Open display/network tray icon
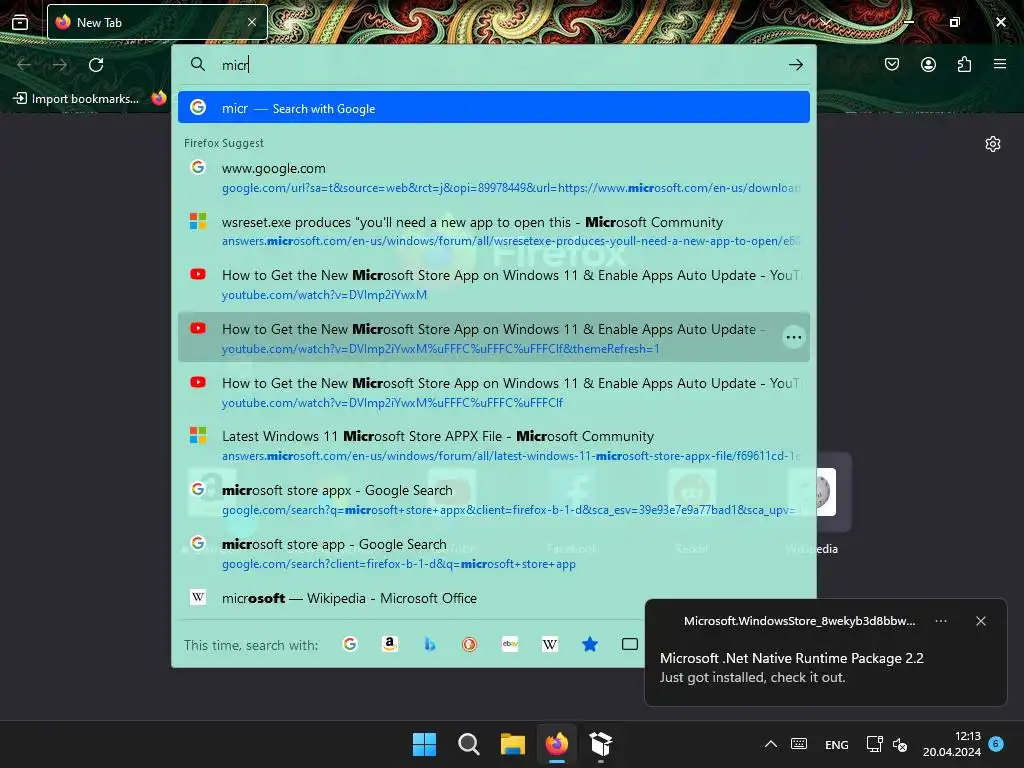The height and width of the screenshot is (768, 1024). coord(874,744)
